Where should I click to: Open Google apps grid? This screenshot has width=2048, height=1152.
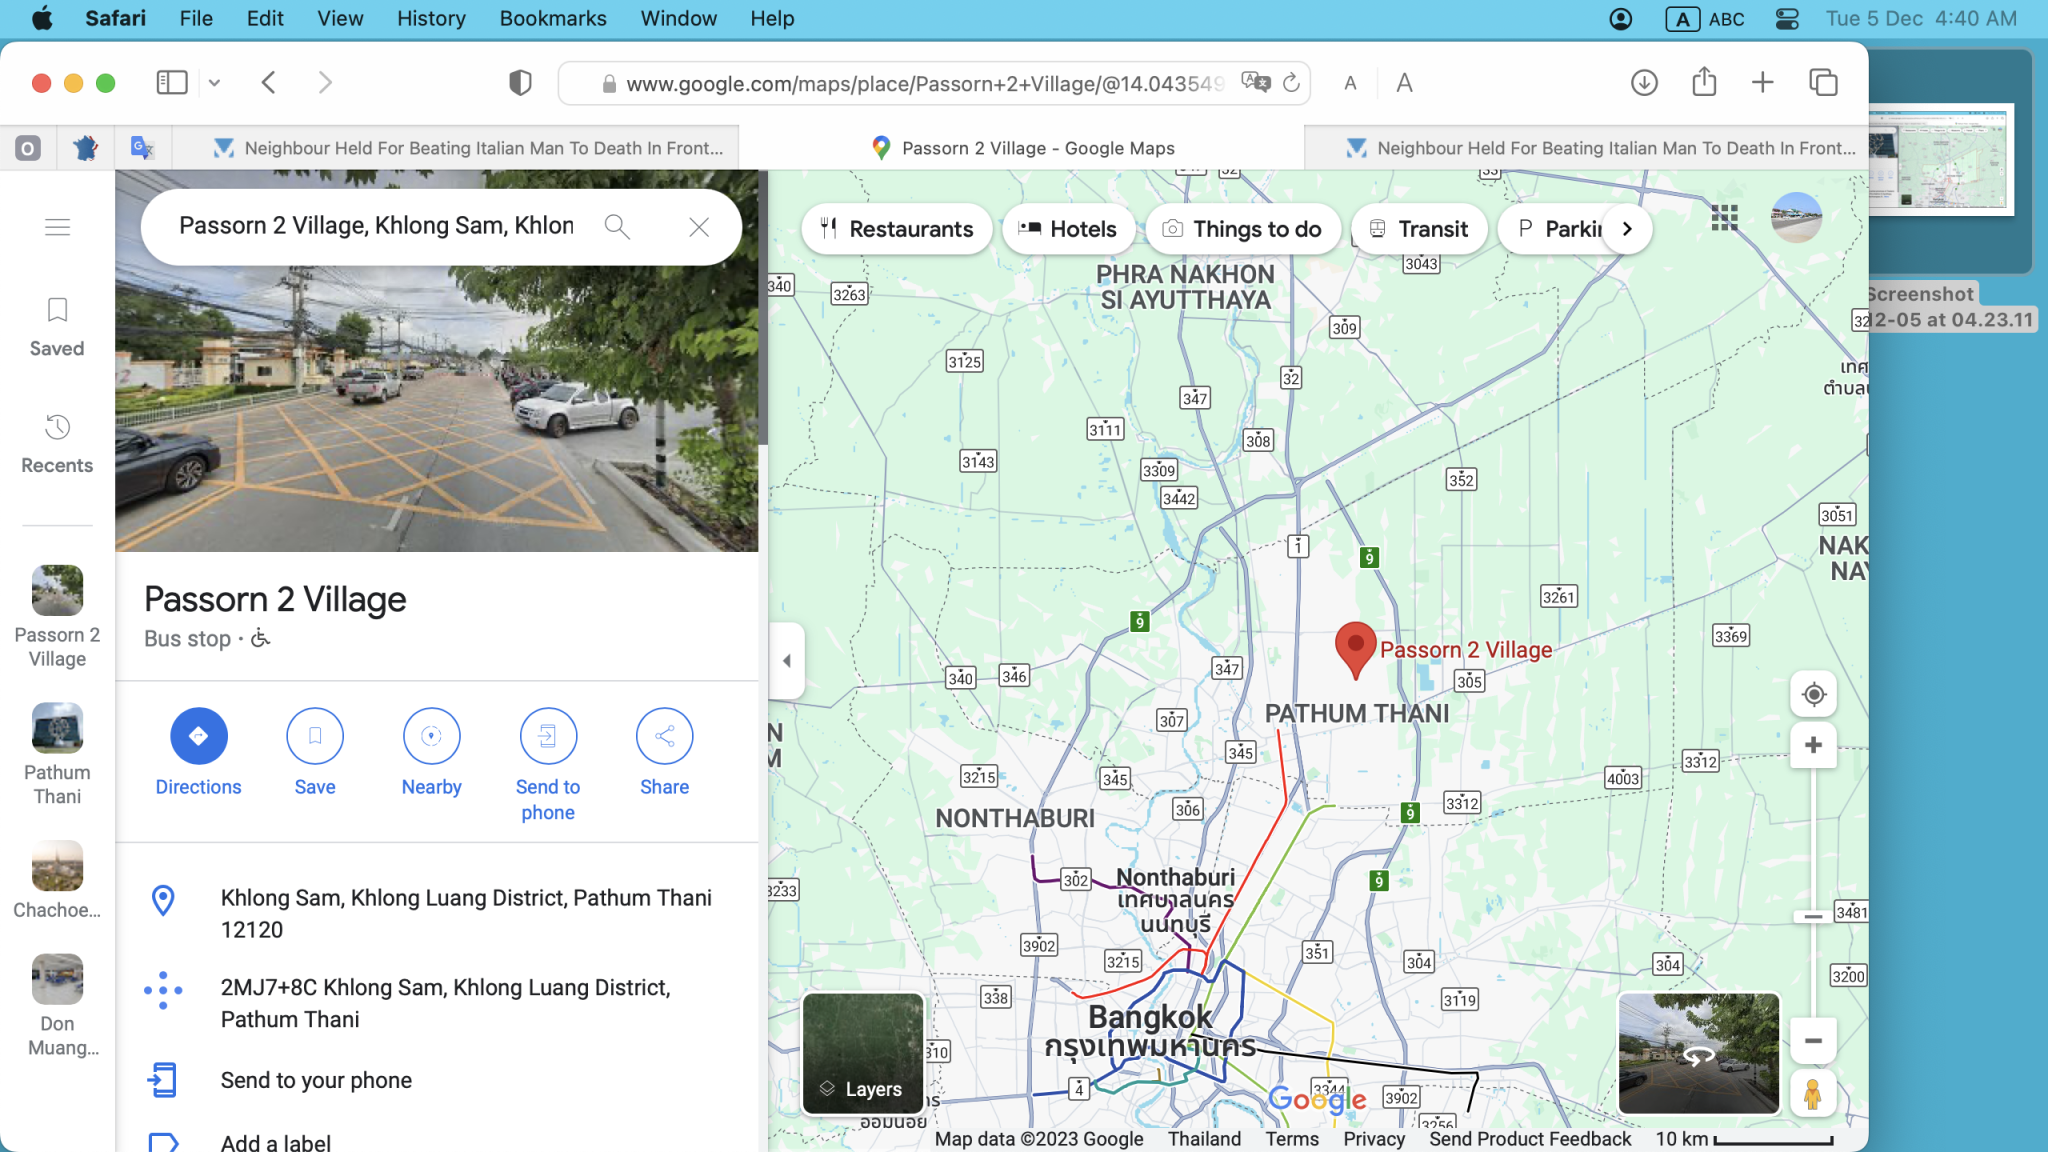click(1724, 217)
